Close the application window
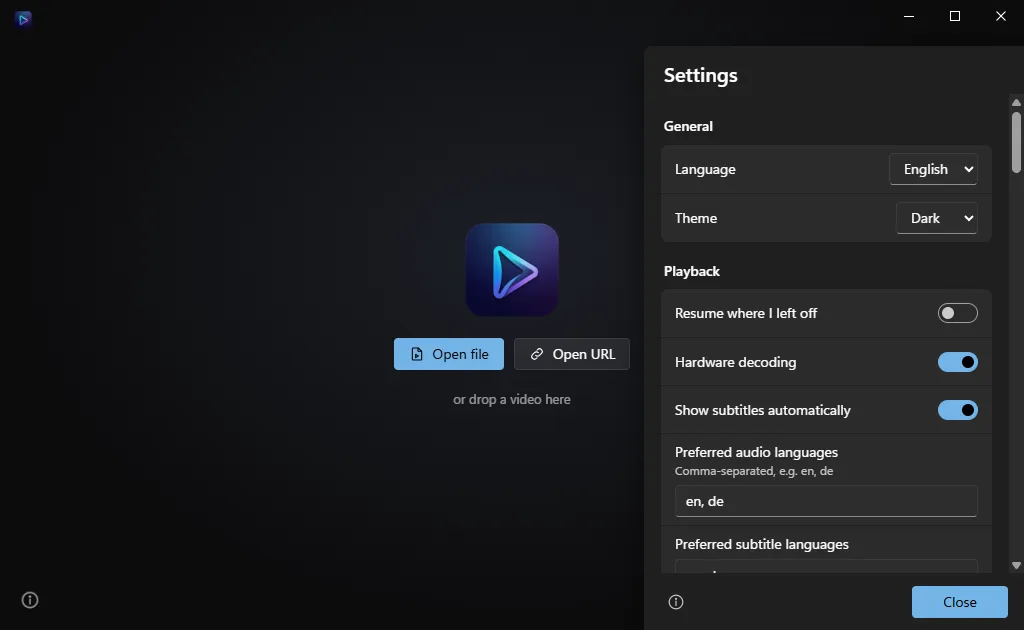1024x630 pixels. tap(1000, 16)
